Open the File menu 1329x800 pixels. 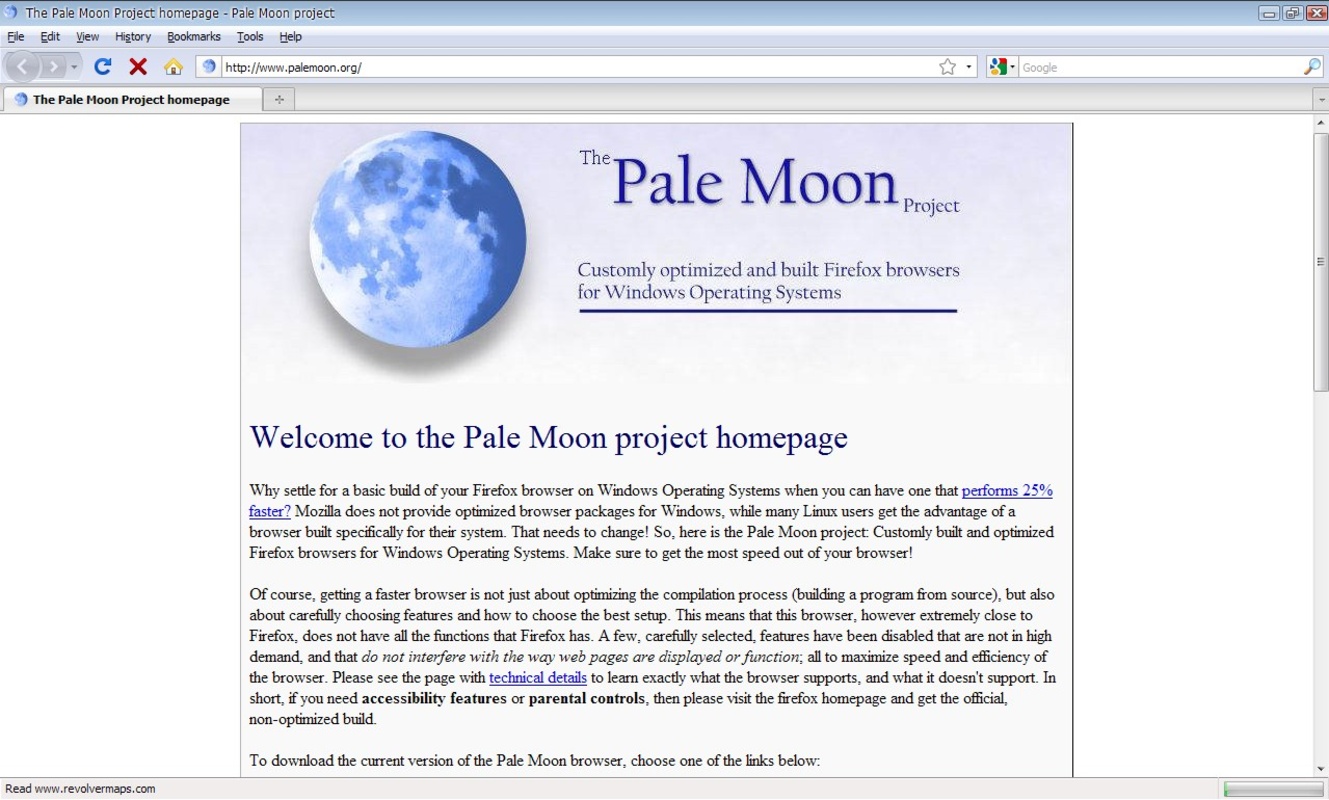pos(16,37)
